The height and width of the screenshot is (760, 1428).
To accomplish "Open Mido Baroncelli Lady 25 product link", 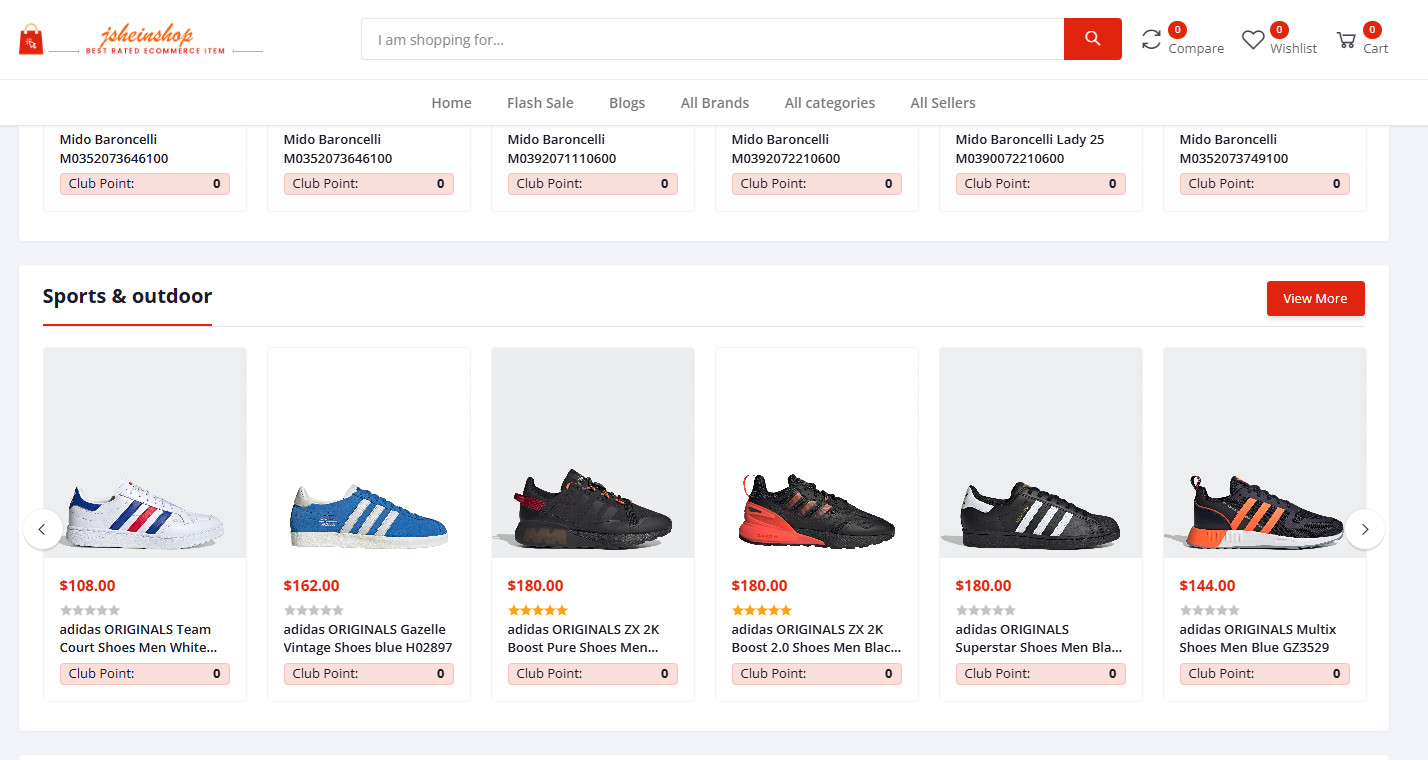I will pyautogui.click(x=1029, y=149).
